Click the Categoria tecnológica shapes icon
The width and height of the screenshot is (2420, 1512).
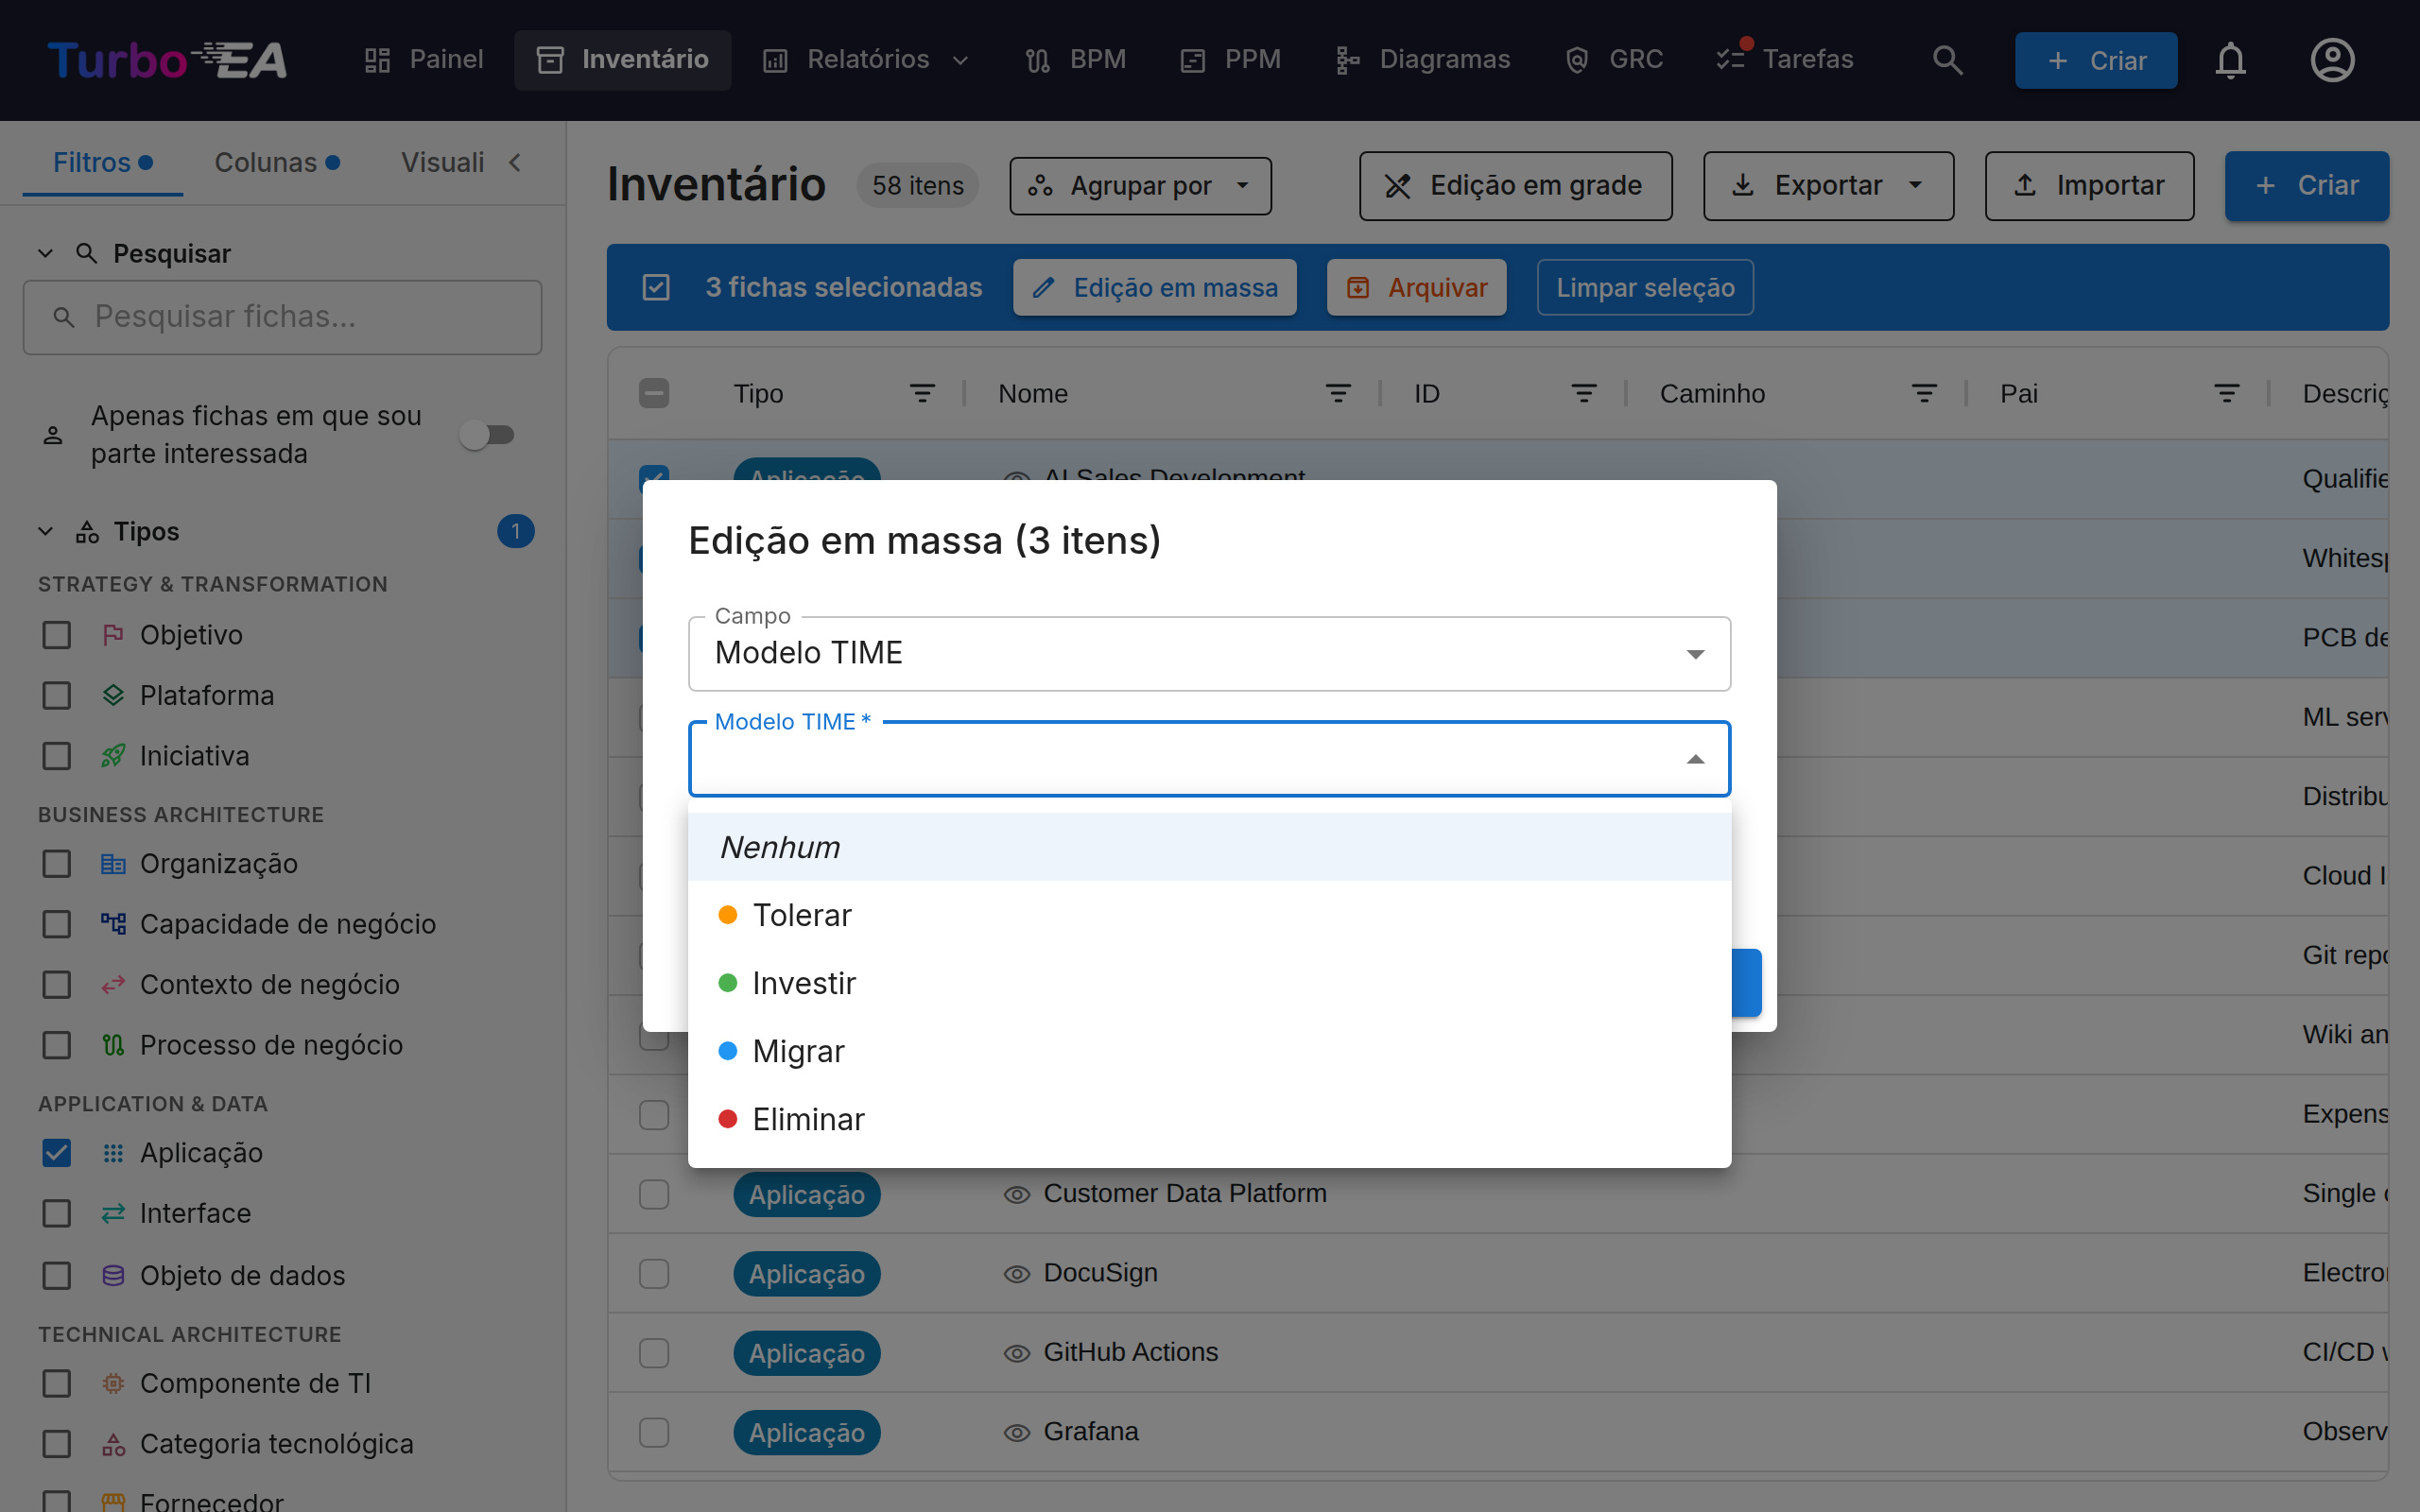point(113,1444)
